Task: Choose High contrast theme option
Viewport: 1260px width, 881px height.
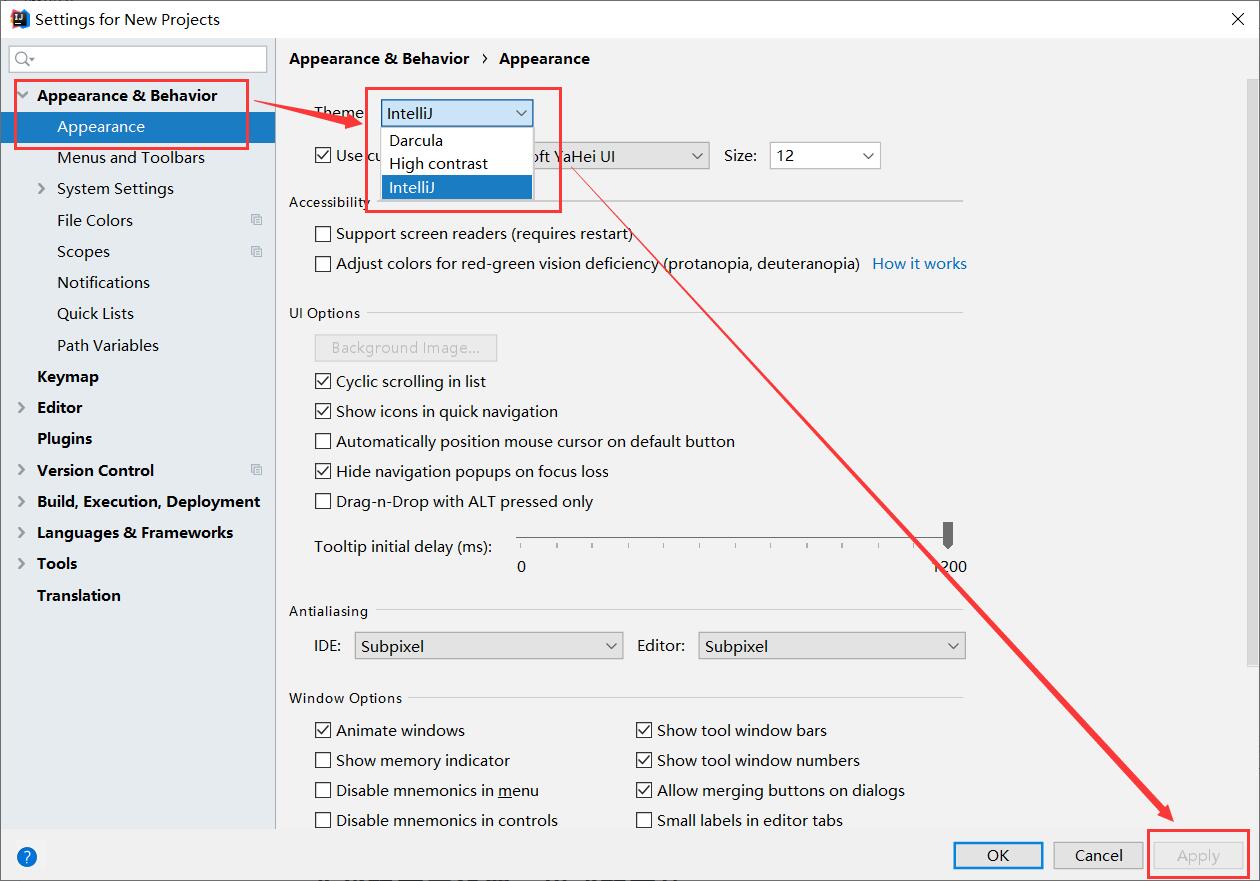Action: click(457, 163)
